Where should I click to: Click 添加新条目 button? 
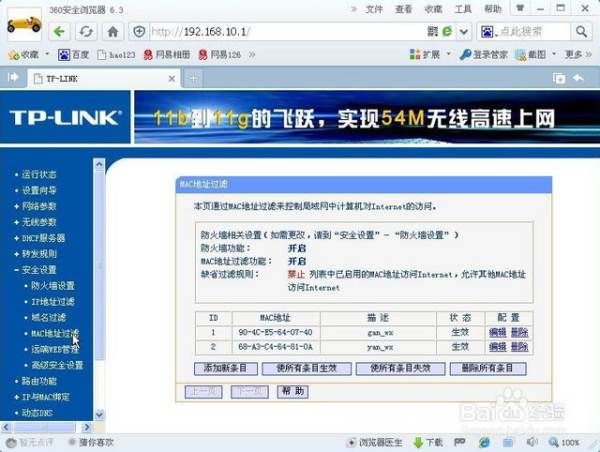click(x=226, y=369)
